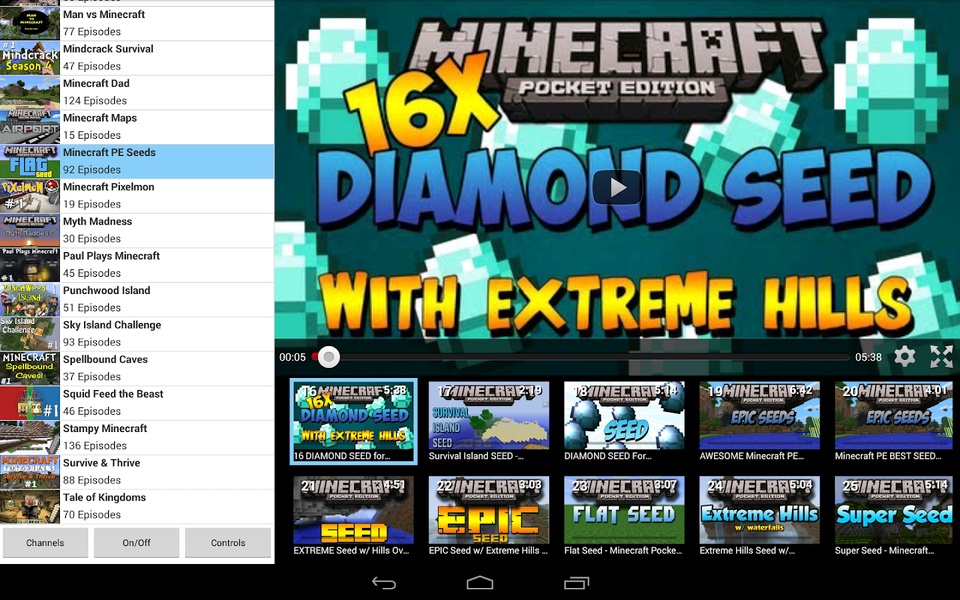Select Paul Plays Minecraft series

(x=137, y=264)
